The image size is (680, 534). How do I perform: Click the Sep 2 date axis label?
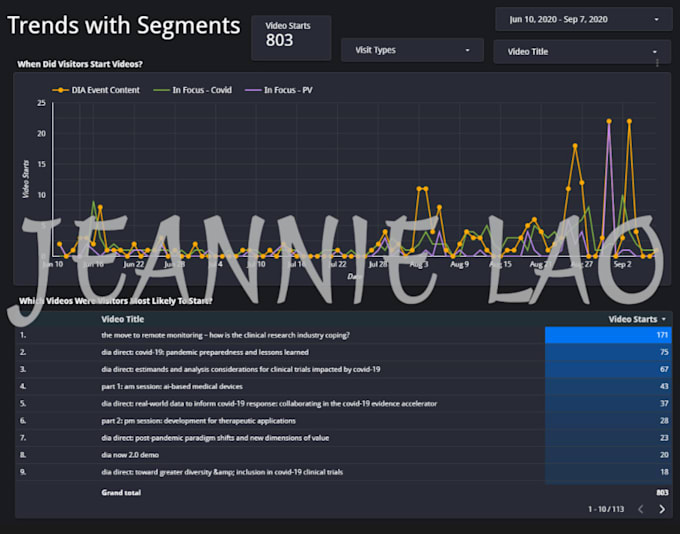[x=623, y=264]
